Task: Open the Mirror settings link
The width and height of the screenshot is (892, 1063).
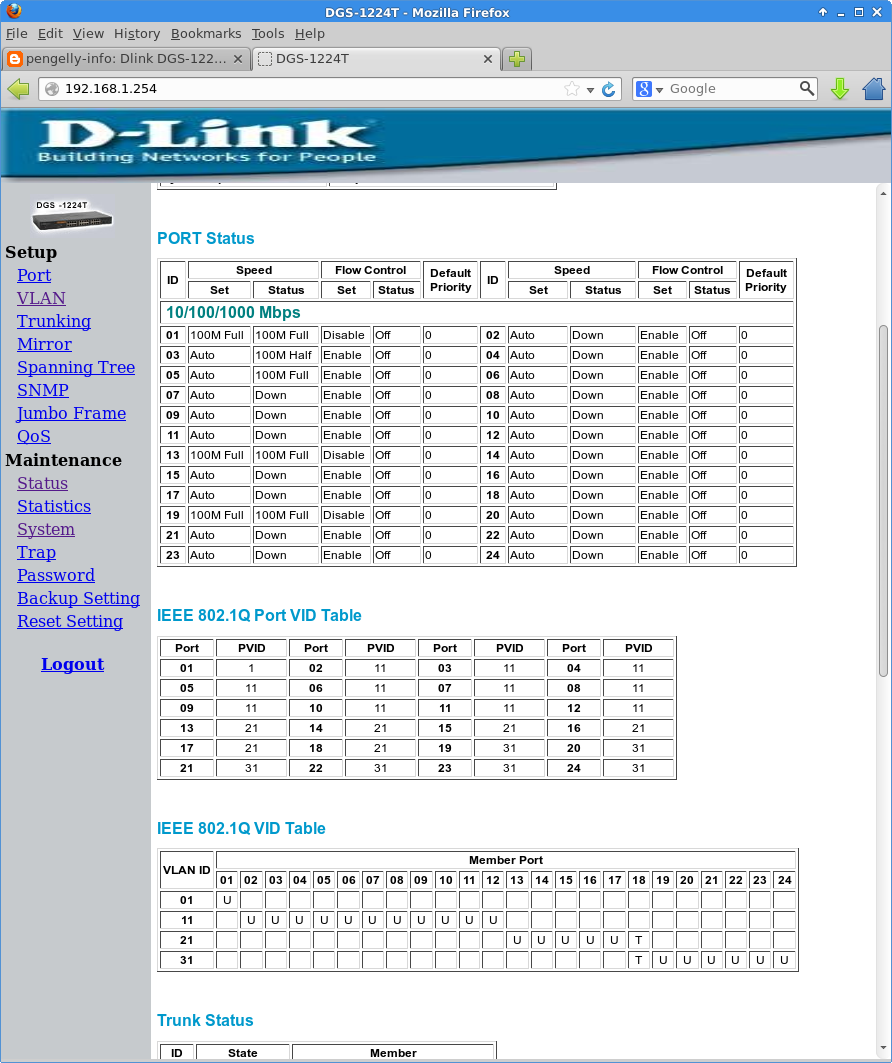Action: (x=44, y=344)
